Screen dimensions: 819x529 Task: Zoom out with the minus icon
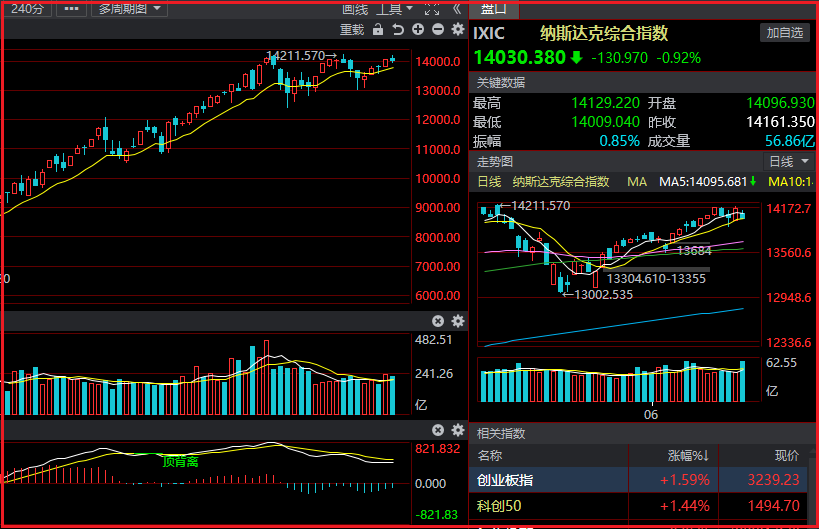[x=438, y=29]
